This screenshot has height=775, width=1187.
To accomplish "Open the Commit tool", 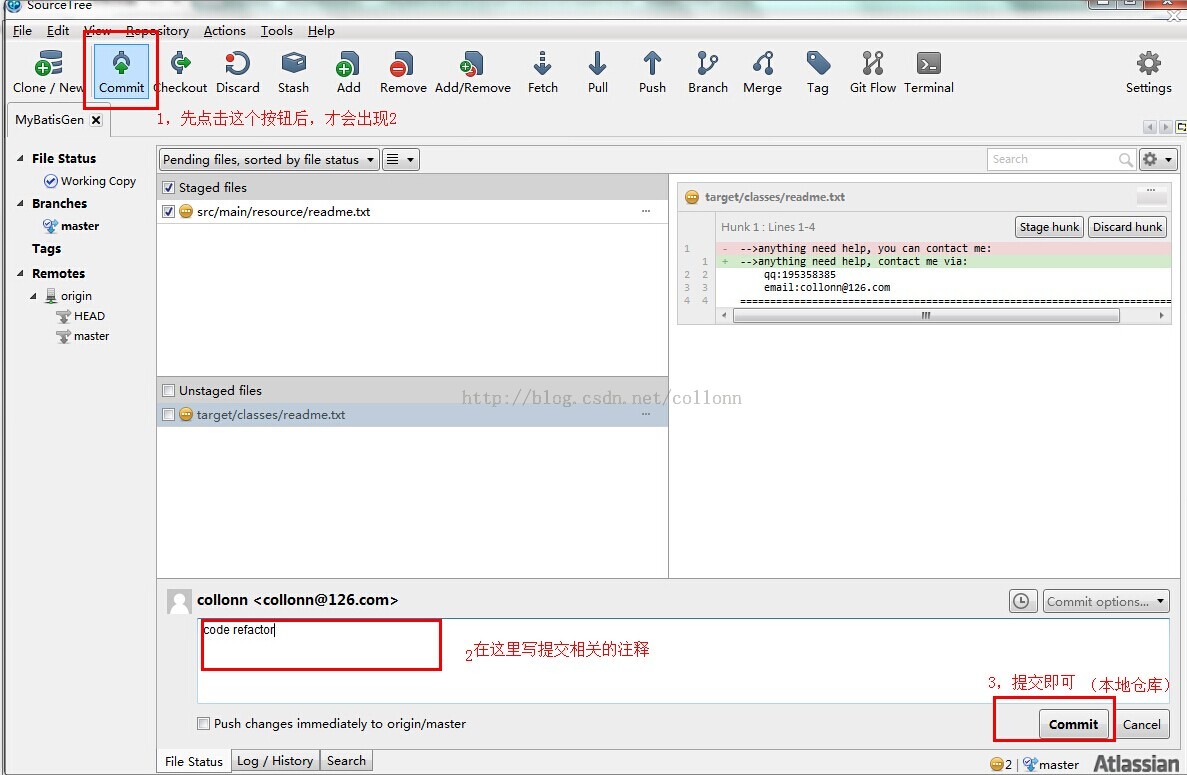I will [120, 70].
